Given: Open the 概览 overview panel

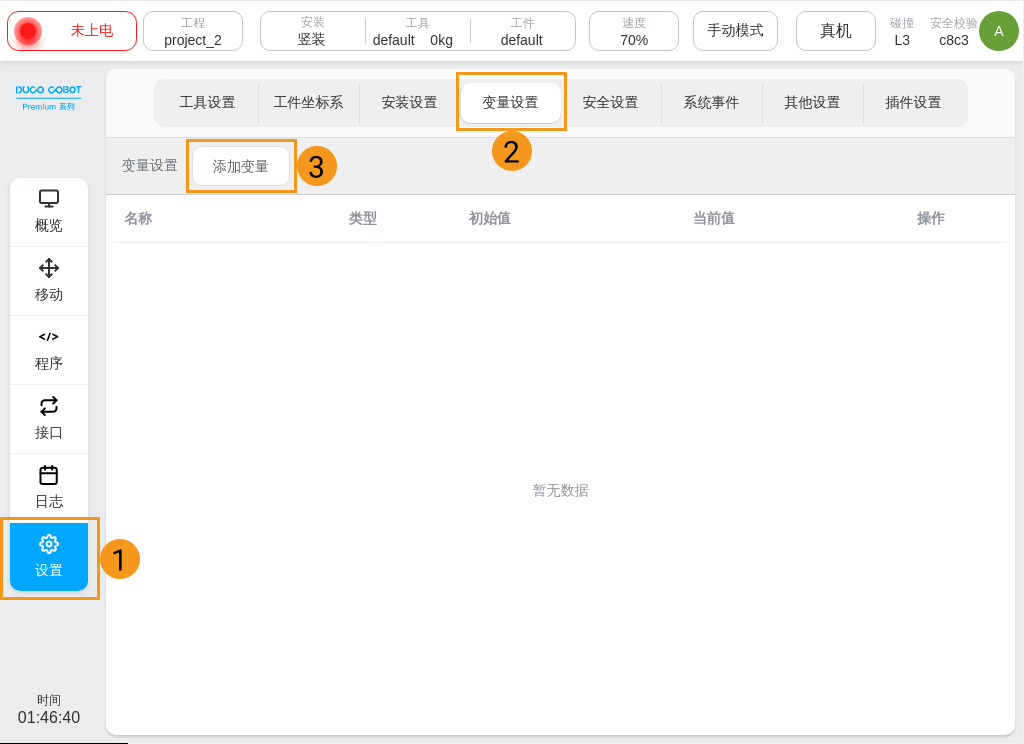Looking at the screenshot, I should (49, 210).
